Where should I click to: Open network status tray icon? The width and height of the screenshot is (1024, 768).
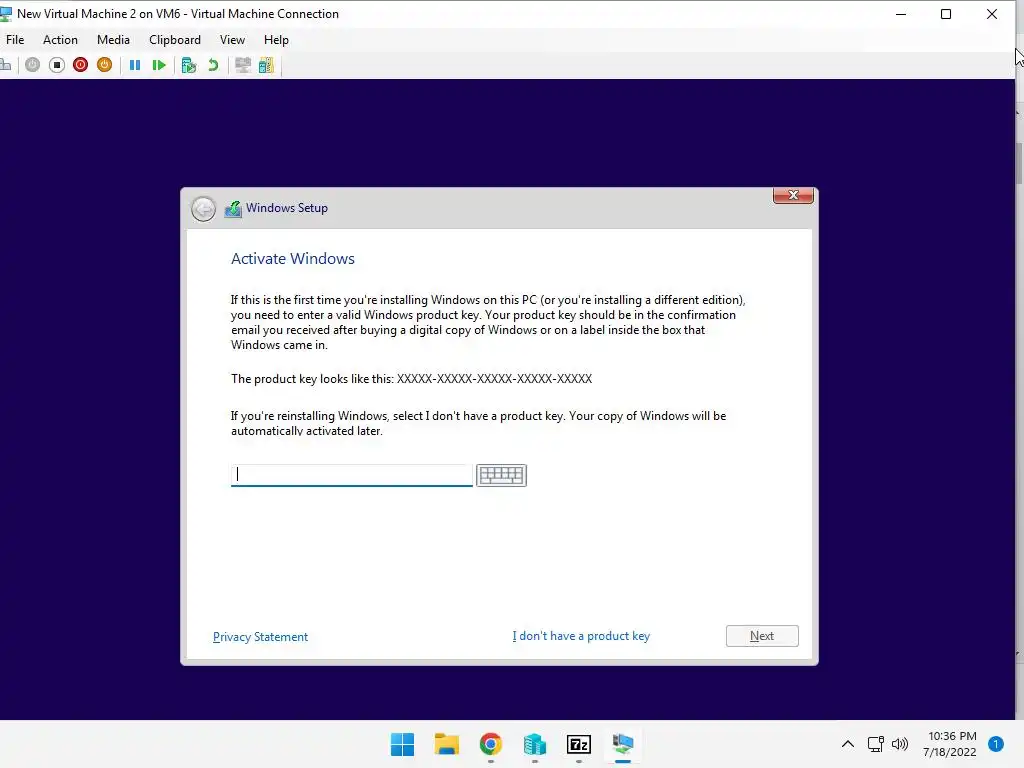[x=875, y=744]
